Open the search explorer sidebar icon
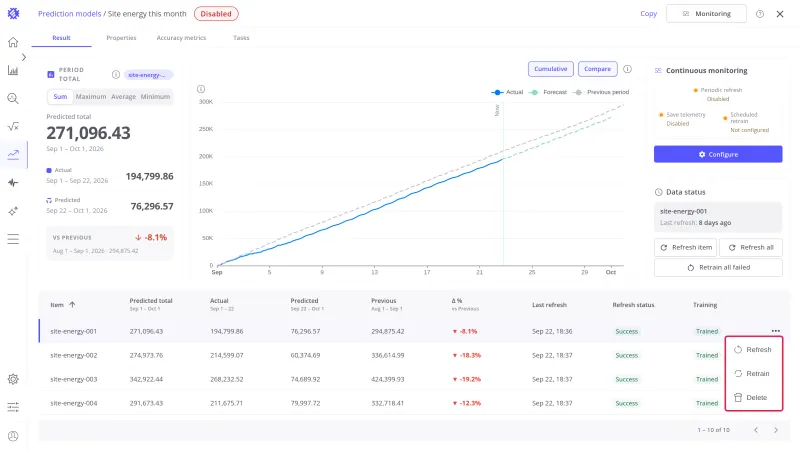The width and height of the screenshot is (800, 450). click(x=13, y=98)
